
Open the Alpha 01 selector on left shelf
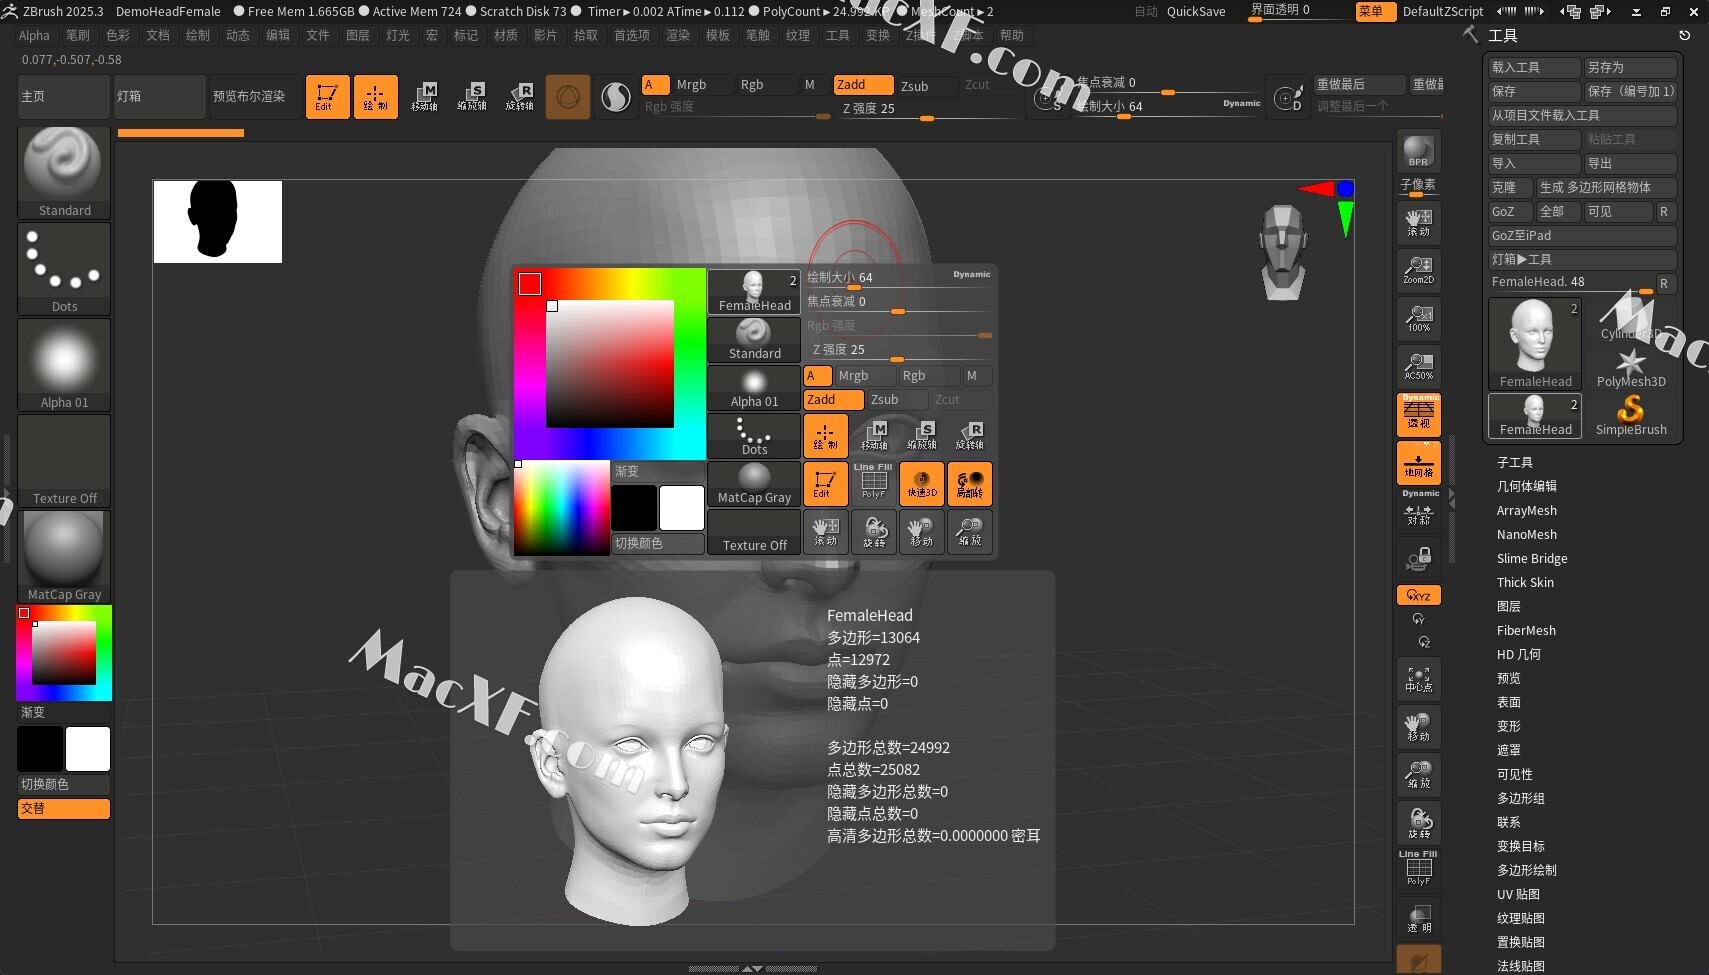pos(64,364)
